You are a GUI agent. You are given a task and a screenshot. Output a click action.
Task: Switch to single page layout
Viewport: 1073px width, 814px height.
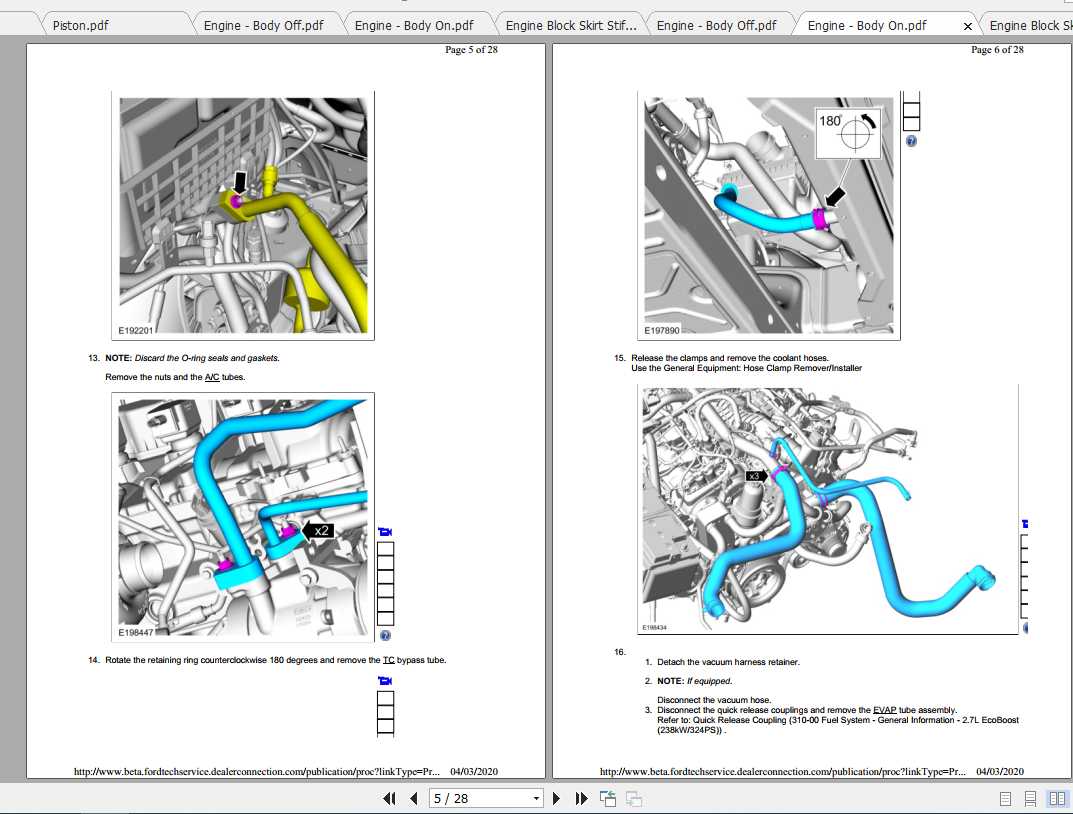point(1005,798)
